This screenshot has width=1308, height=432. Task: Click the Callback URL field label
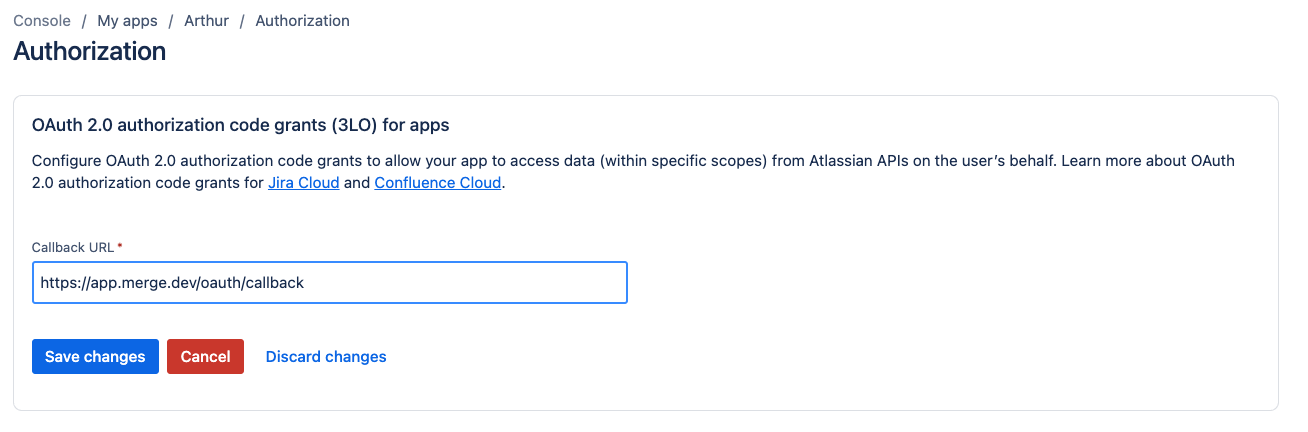73,247
